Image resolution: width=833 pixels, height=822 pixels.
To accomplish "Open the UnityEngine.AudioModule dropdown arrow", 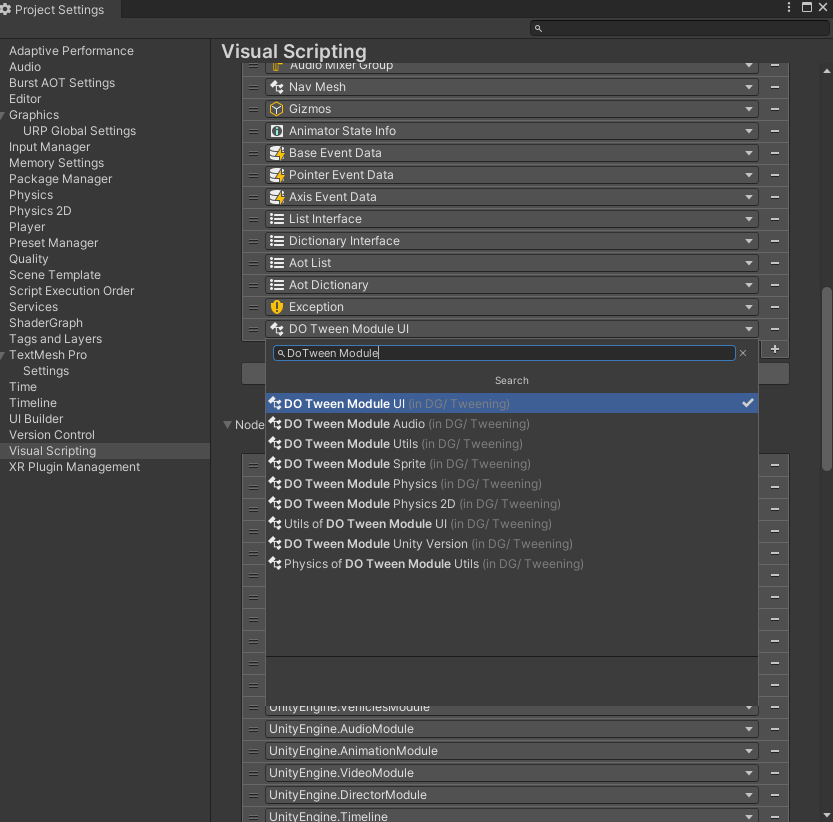I will click(748, 729).
